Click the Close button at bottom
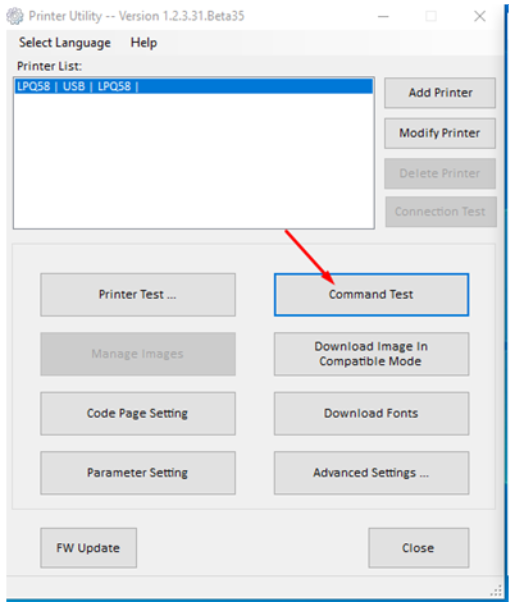 pos(418,548)
